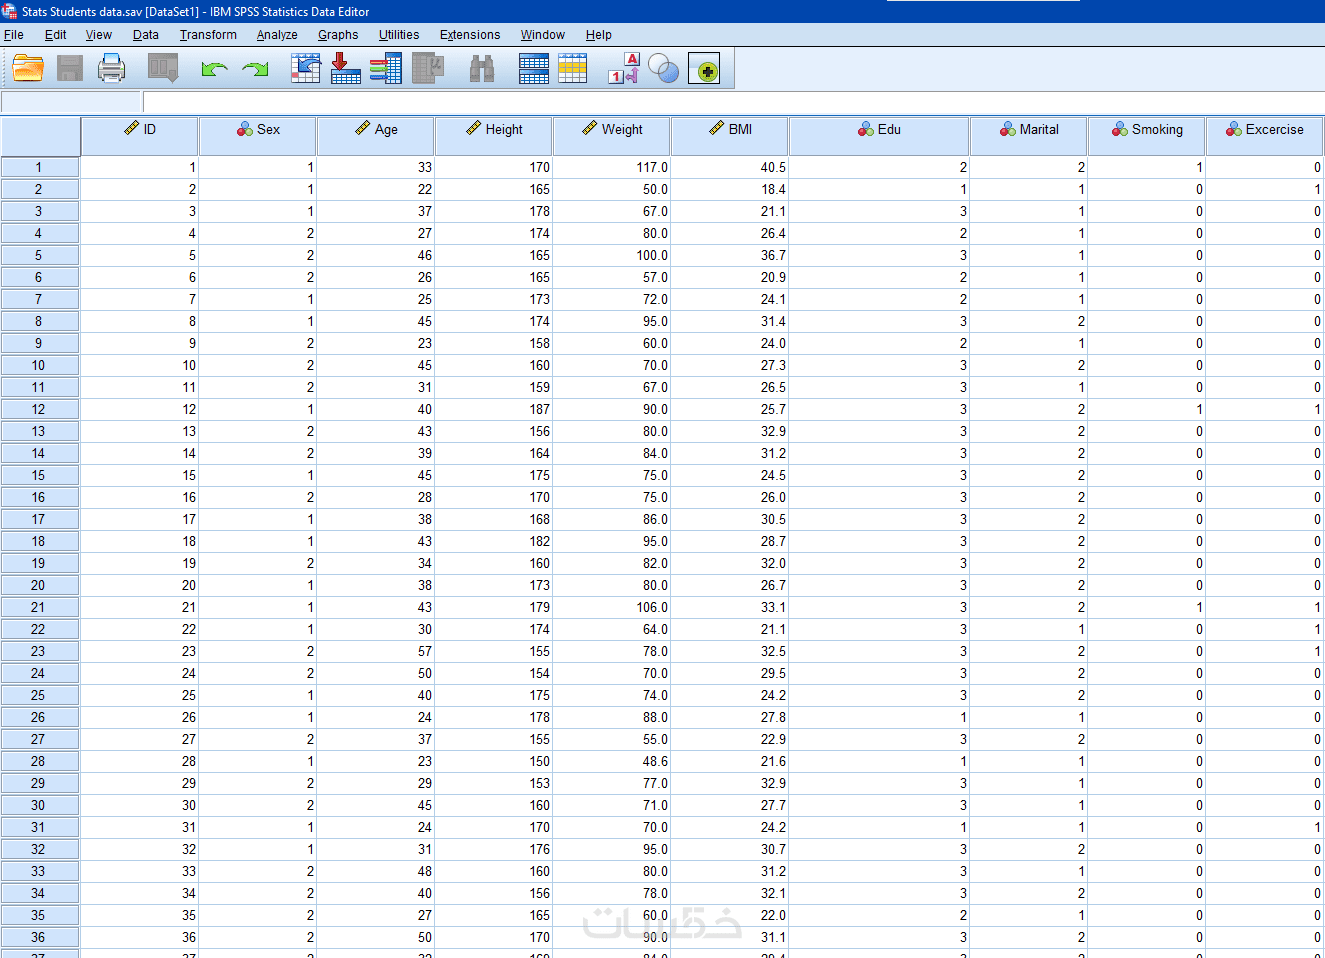Image resolution: width=1325 pixels, height=958 pixels.
Task: Select the Height column header
Action: pos(494,136)
